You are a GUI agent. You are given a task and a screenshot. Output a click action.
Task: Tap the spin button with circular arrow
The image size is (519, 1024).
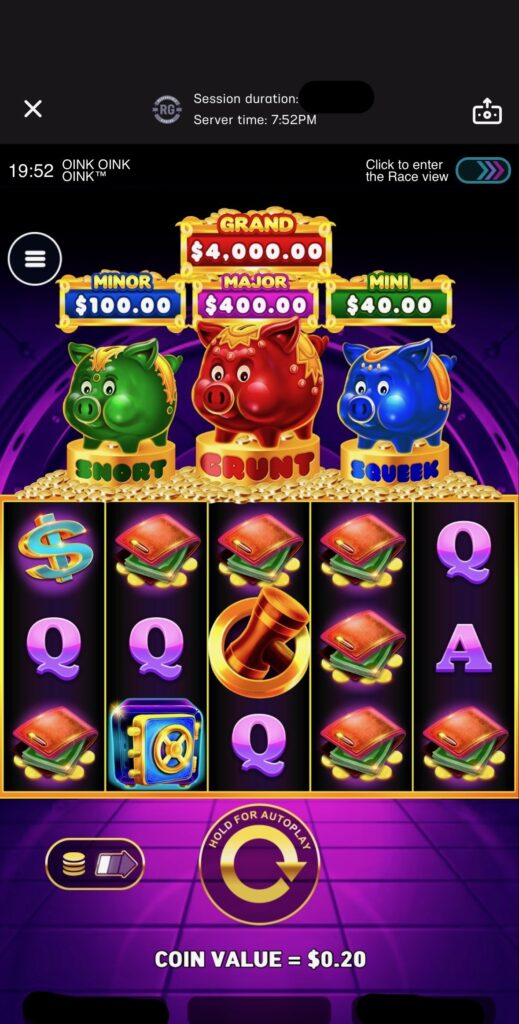(259, 864)
